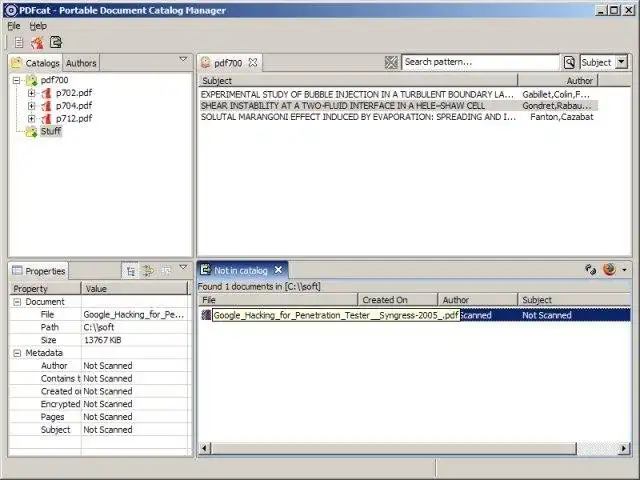
Task: Sort by the Subject column header in pdf700
Action: 358,81
